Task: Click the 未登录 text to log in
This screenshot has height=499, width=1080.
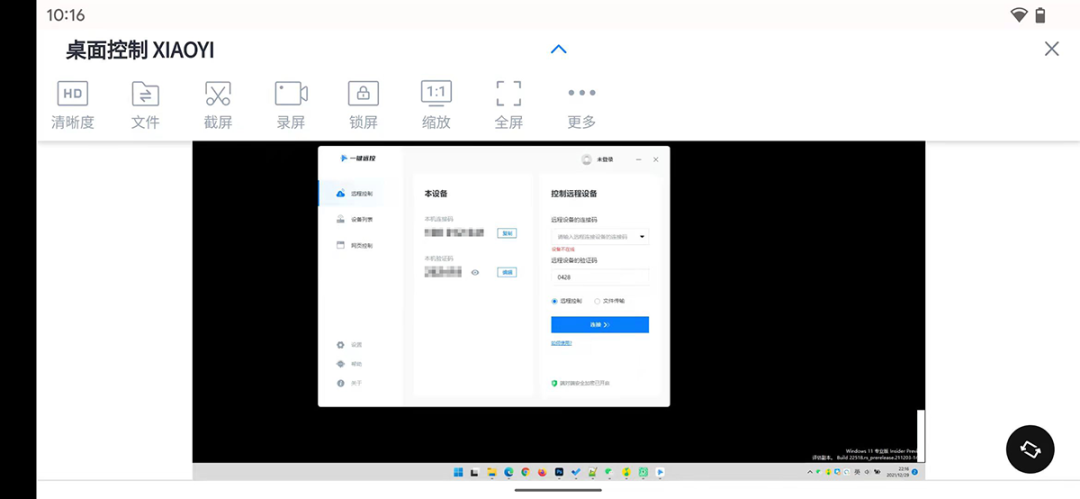Action: (605, 159)
